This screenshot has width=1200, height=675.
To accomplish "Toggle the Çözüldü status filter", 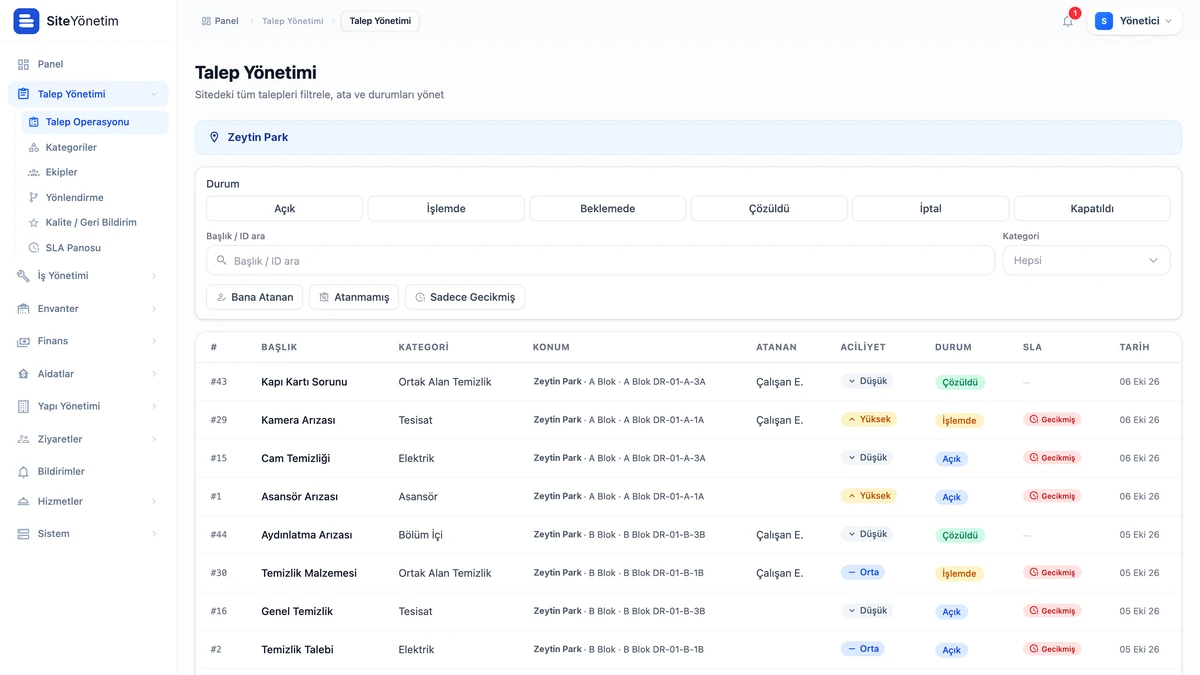I will click(769, 209).
